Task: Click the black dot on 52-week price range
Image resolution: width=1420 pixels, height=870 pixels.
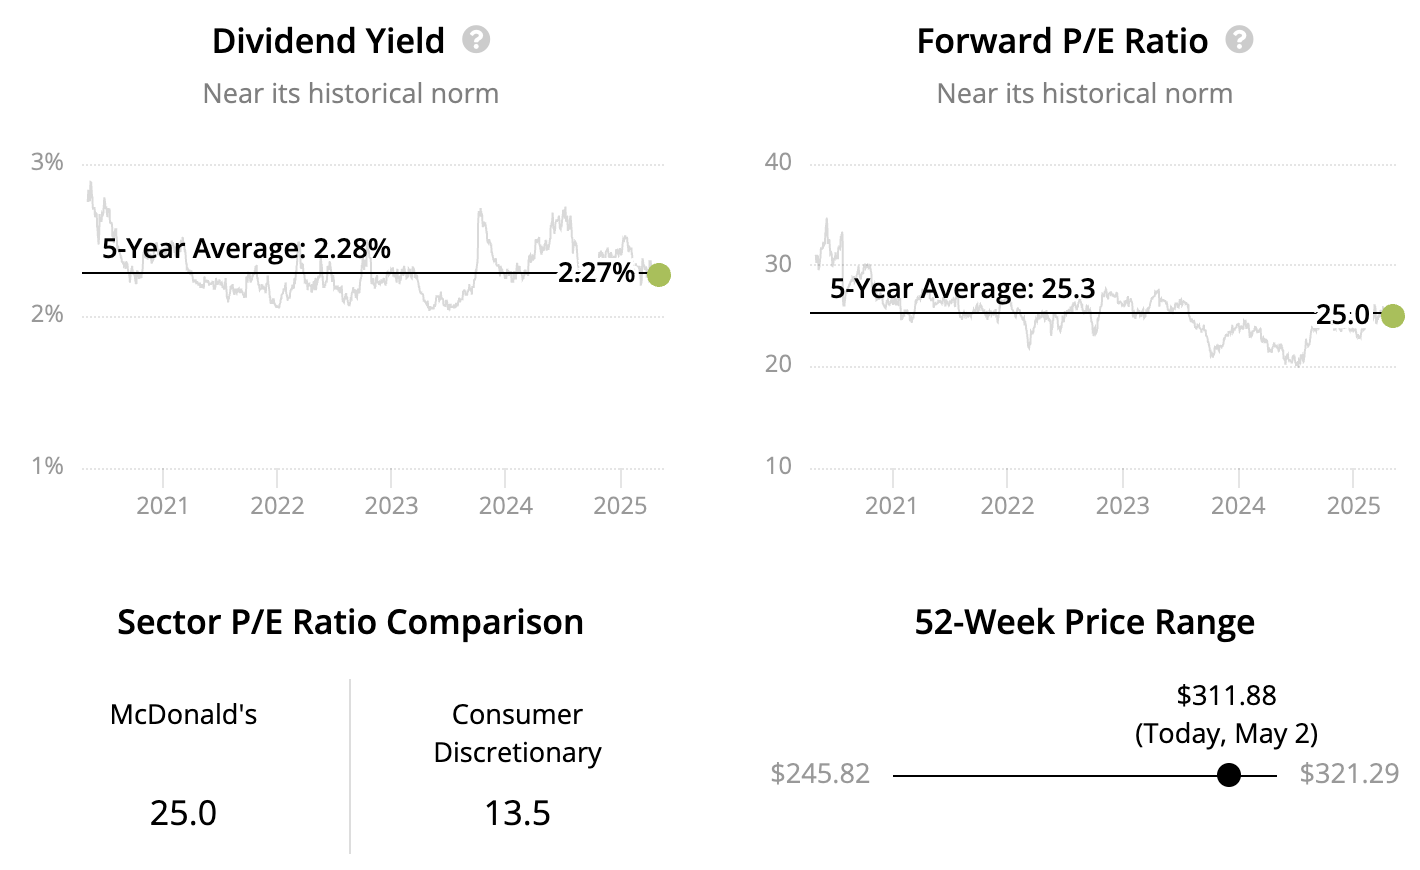Action: point(1229,775)
